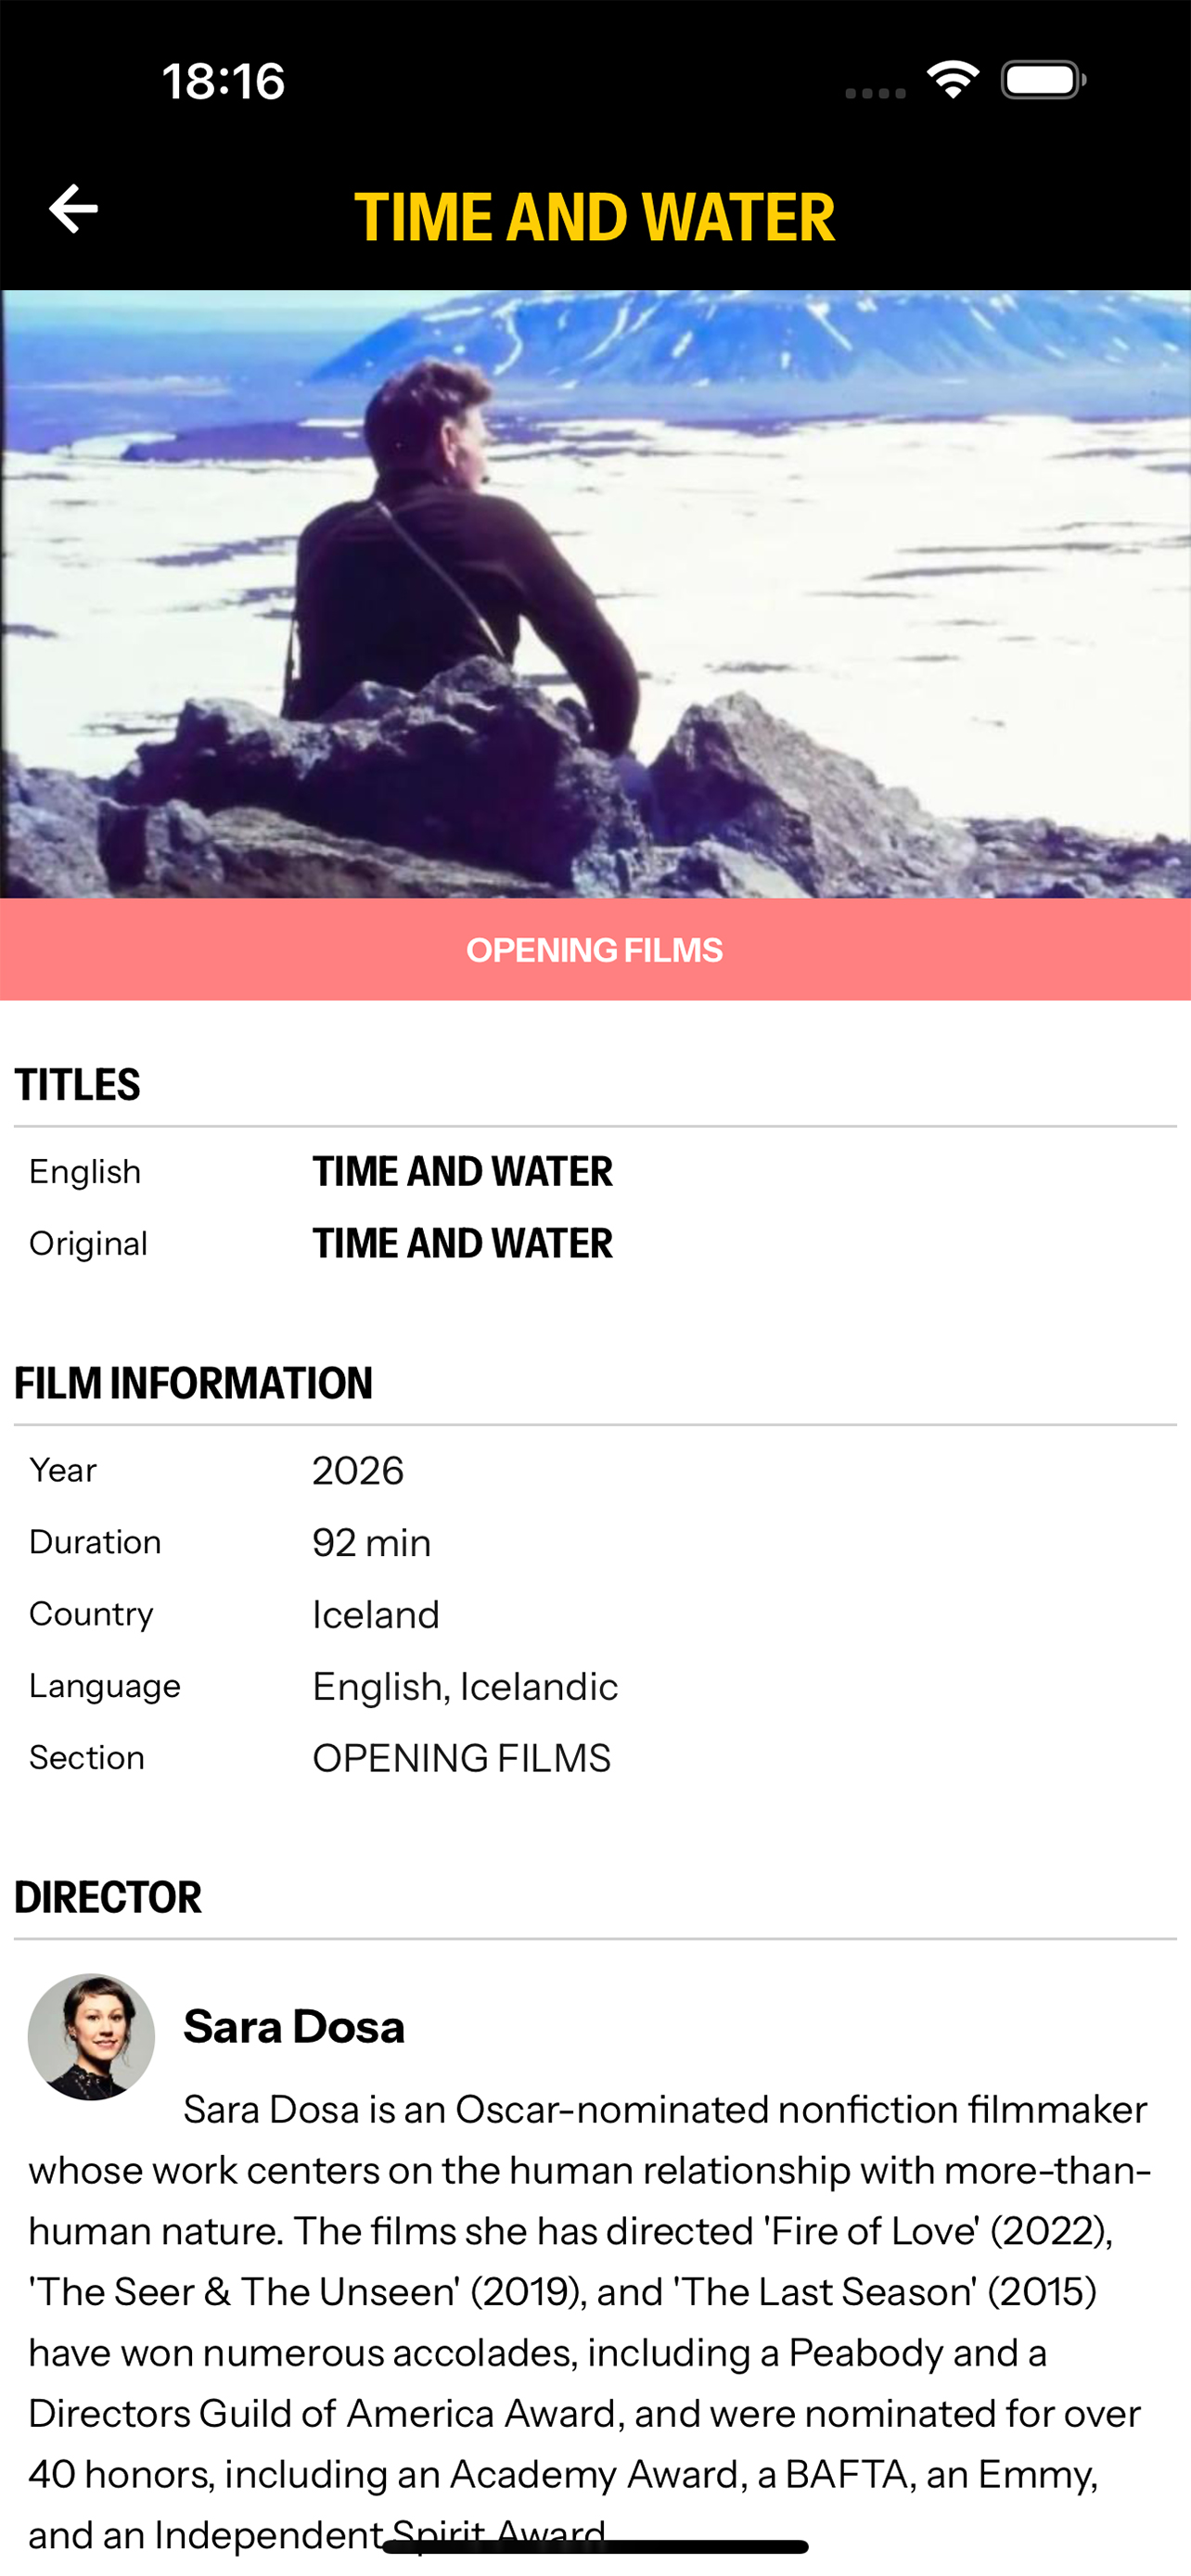Tap the back arrow icon
This screenshot has width=1191, height=2576.
coord(73,209)
